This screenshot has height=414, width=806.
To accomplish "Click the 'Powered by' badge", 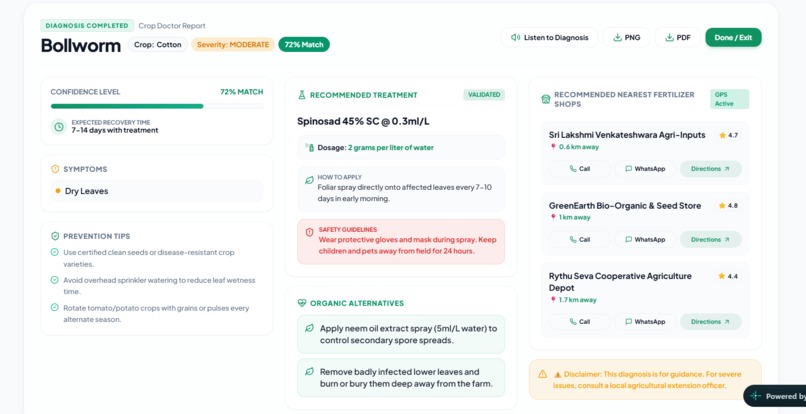I will pos(775,396).
